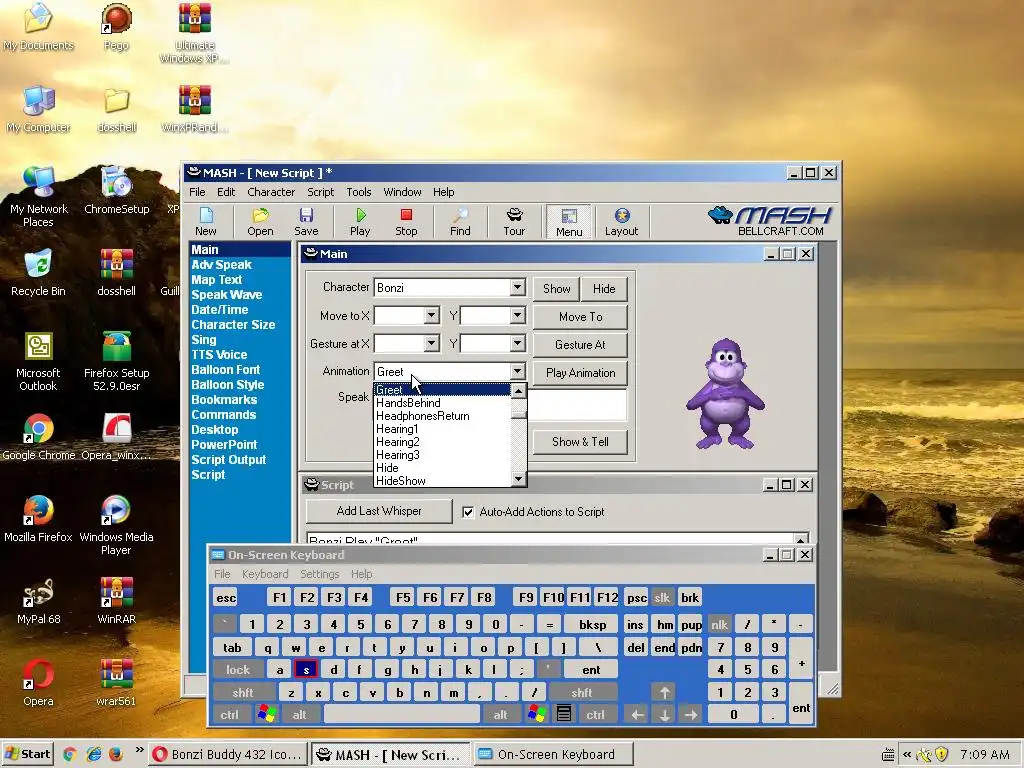Launch the Tour toolbar icon
1024x768 pixels.
(x=514, y=221)
